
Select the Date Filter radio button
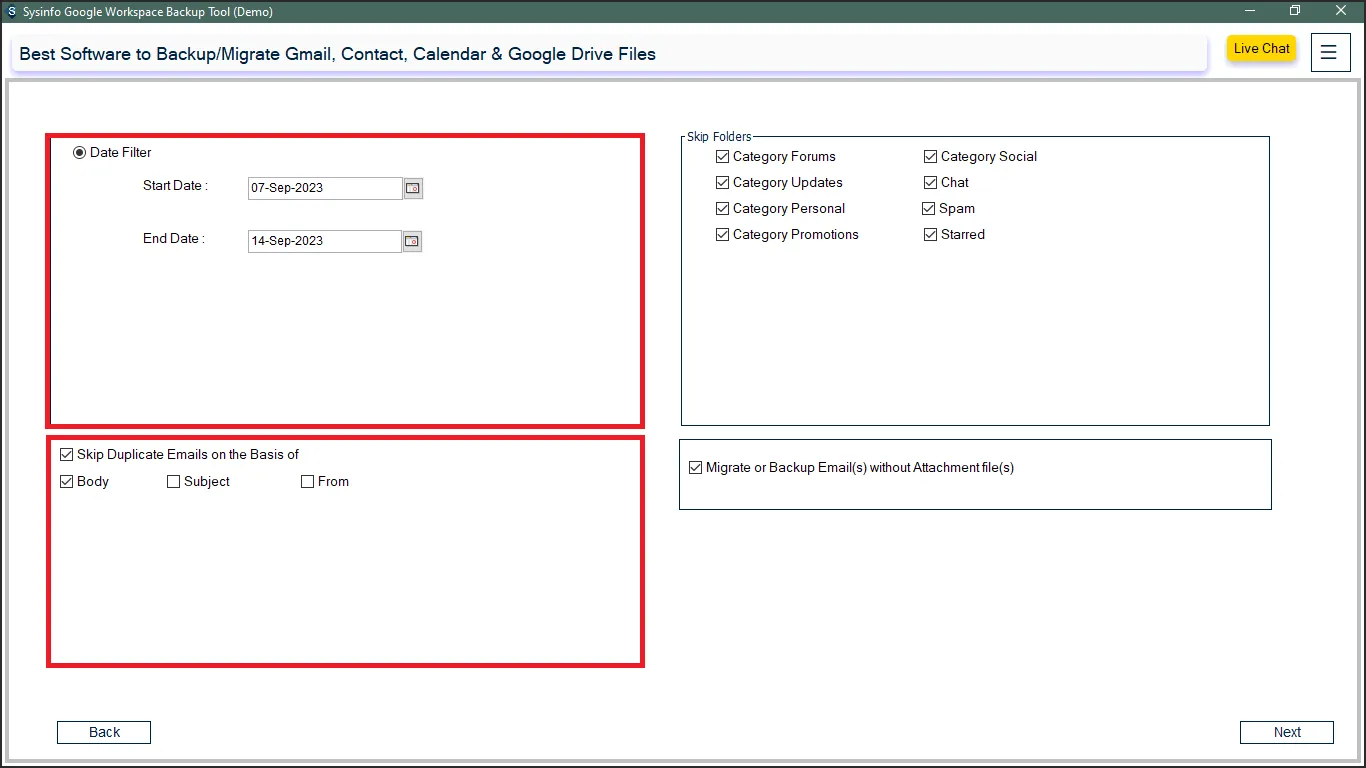[x=80, y=153]
